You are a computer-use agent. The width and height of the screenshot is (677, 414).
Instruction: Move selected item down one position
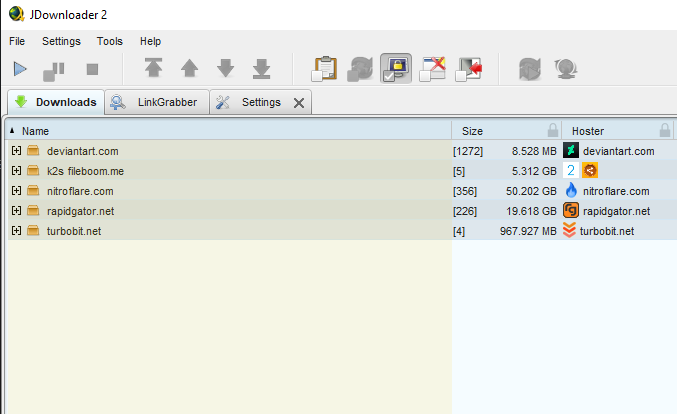click(x=225, y=68)
